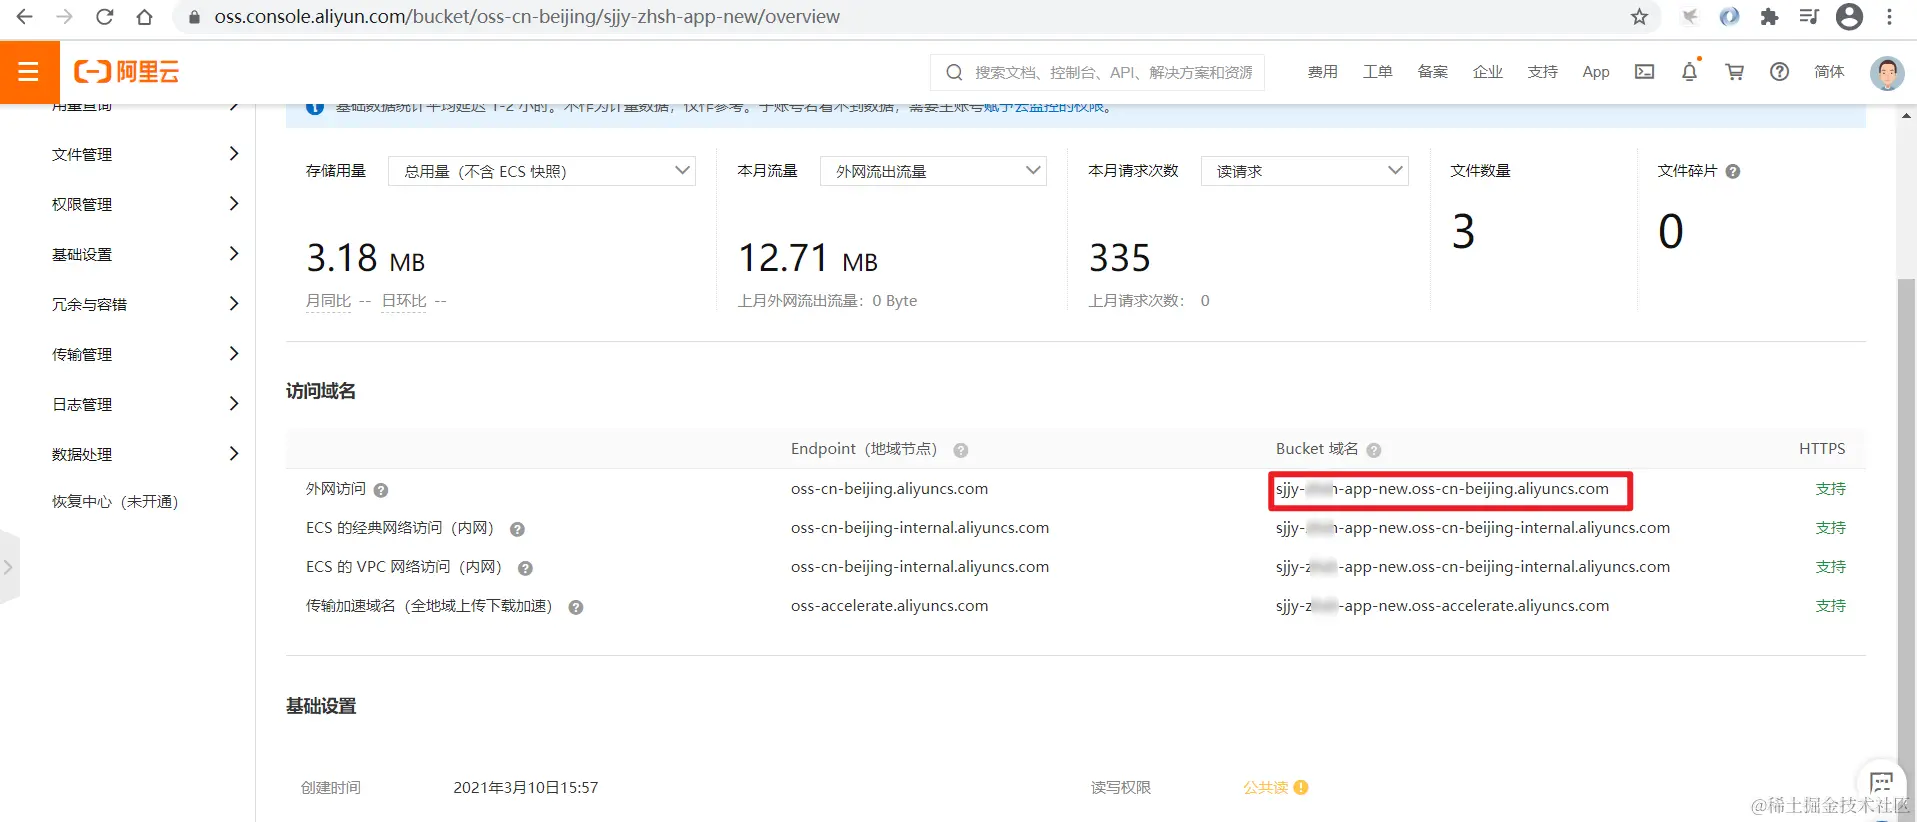Switch language via 简体
The height and width of the screenshot is (822, 1917).
1829,72
